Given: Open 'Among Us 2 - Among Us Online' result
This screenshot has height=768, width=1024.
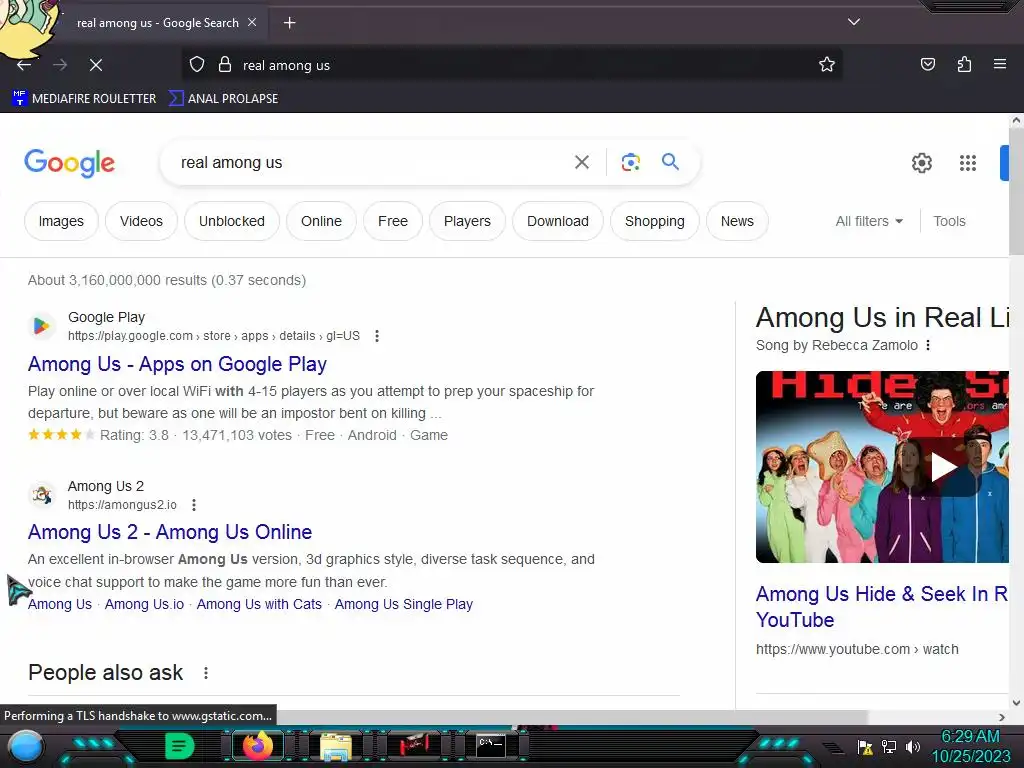Looking at the screenshot, I should click(170, 532).
